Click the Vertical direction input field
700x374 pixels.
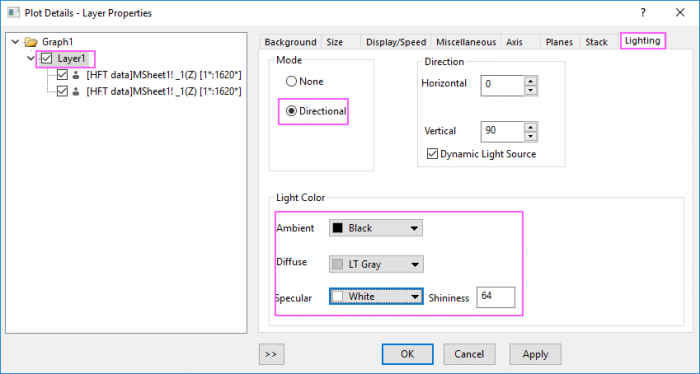[x=502, y=131]
